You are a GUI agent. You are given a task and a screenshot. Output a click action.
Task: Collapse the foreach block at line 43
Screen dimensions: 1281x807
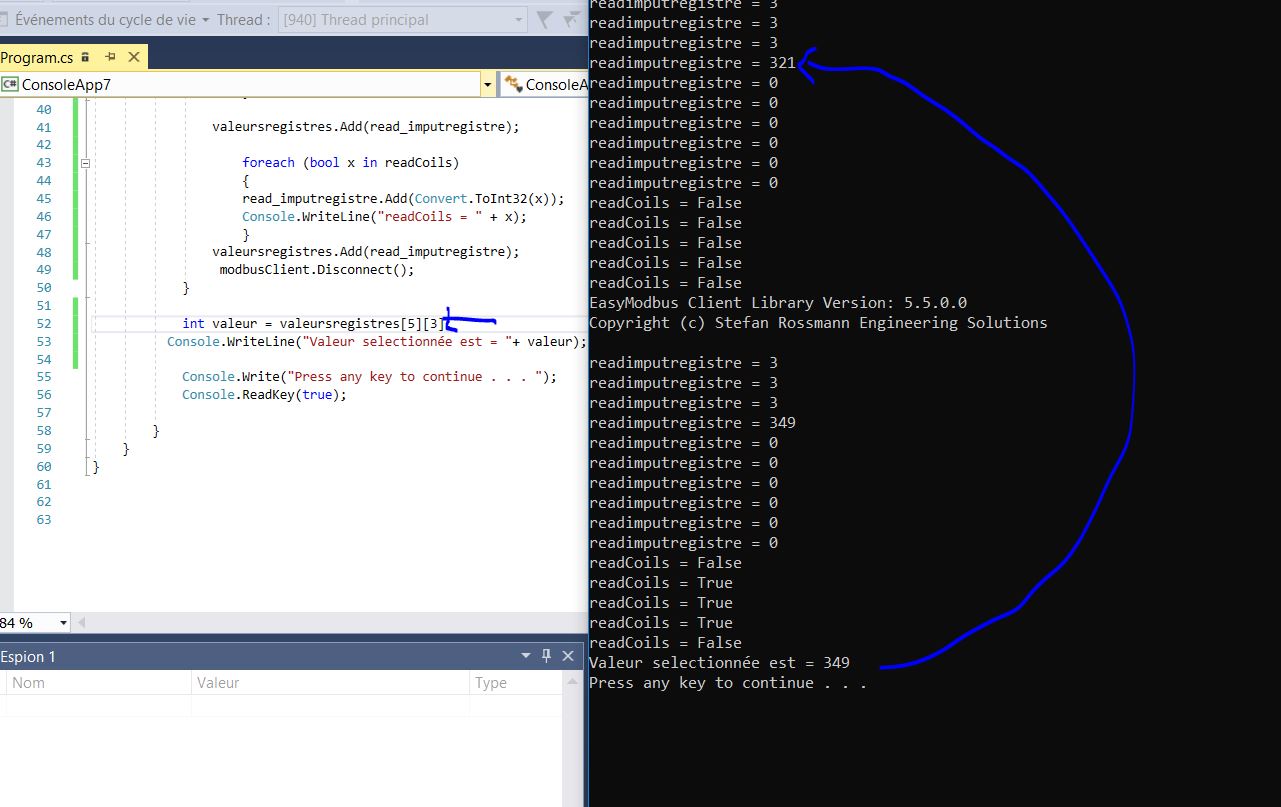click(86, 163)
